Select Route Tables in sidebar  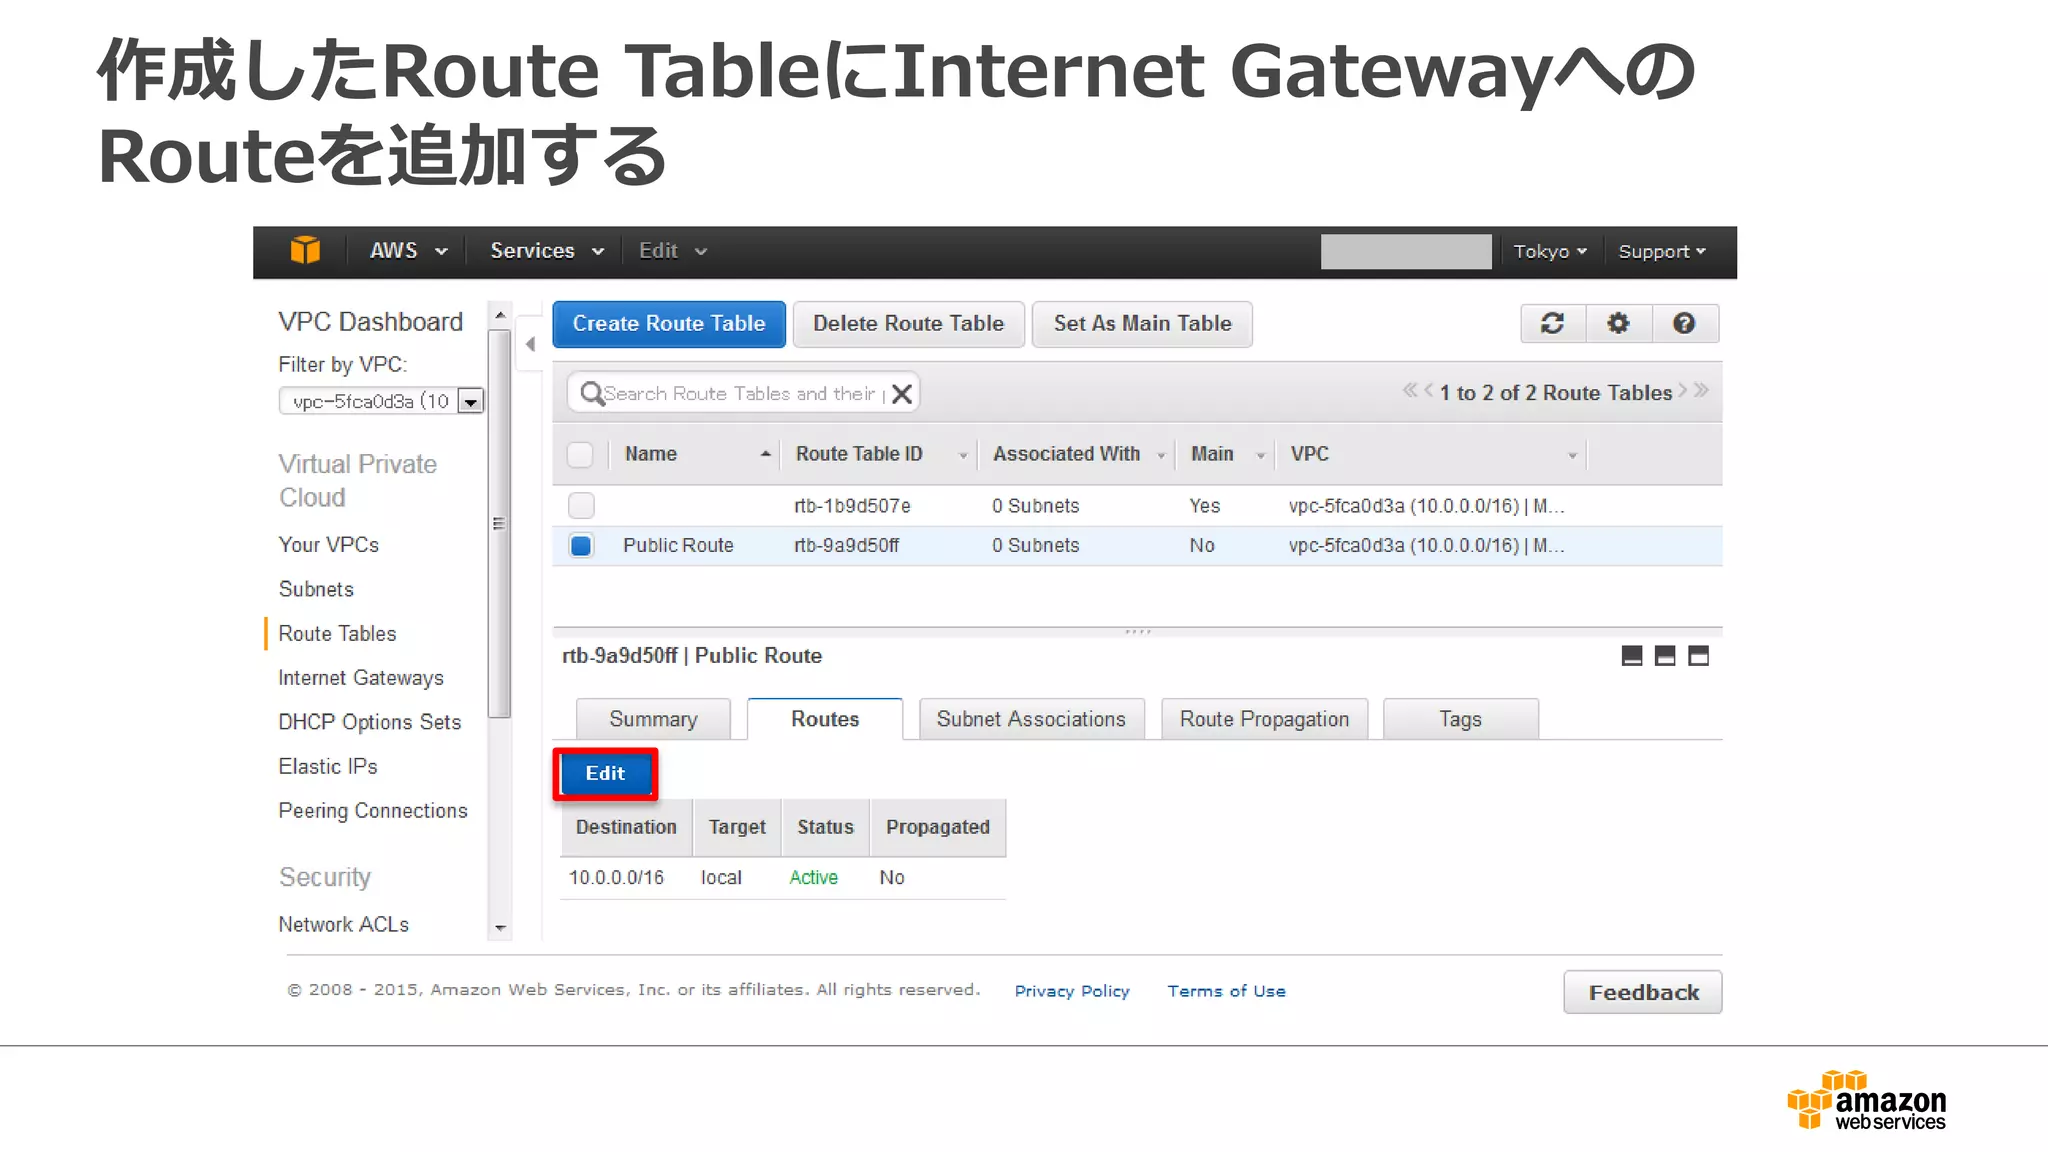point(337,634)
